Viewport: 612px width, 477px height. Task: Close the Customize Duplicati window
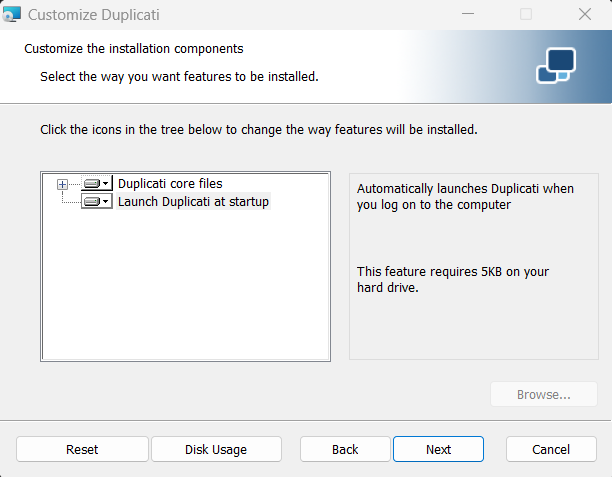[x=585, y=14]
